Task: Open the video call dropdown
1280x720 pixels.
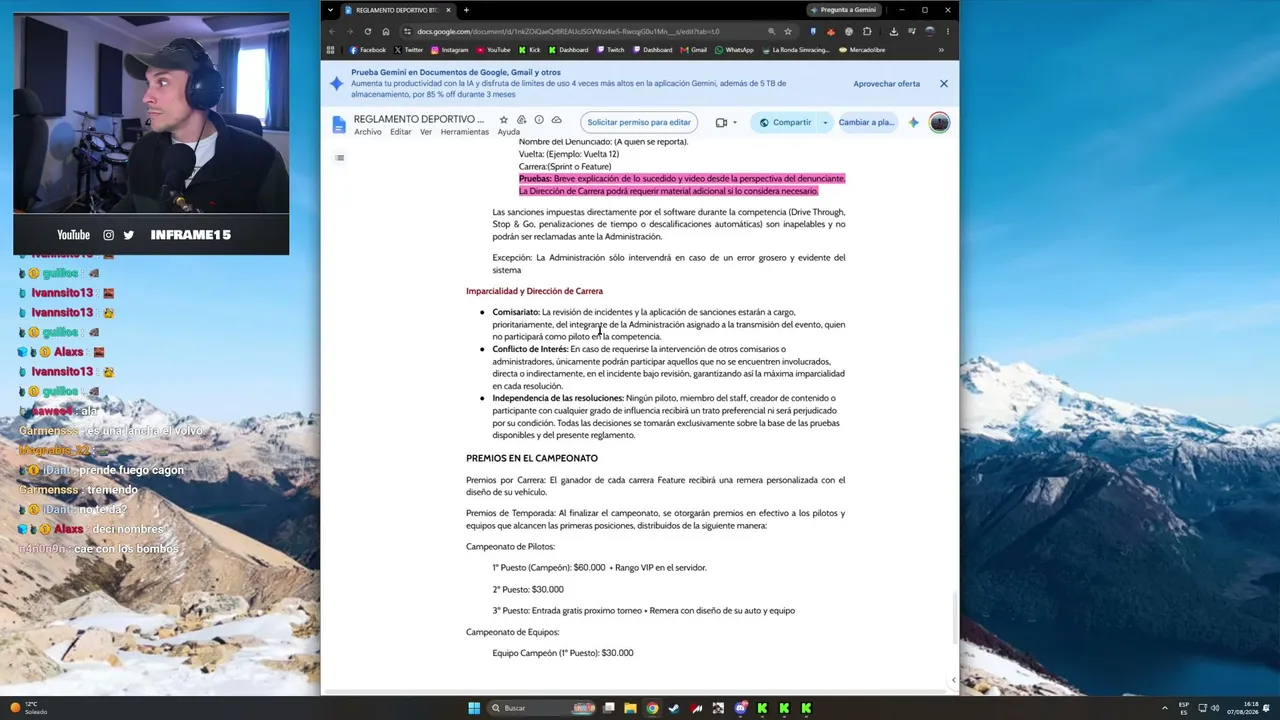Action: pos(735,123)
